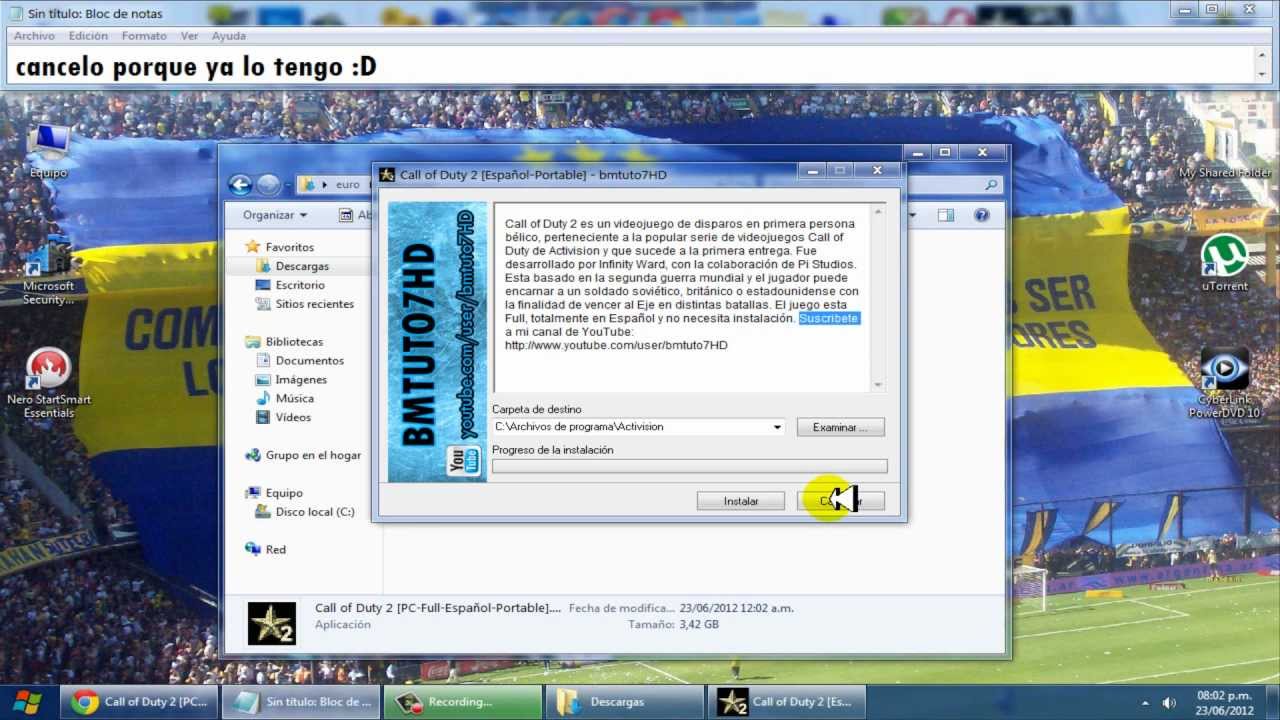Viewport: 1280px width, 720px height.
Task: Select Descargas in Explorer sidebar
Action: click(x=302, y=266)
